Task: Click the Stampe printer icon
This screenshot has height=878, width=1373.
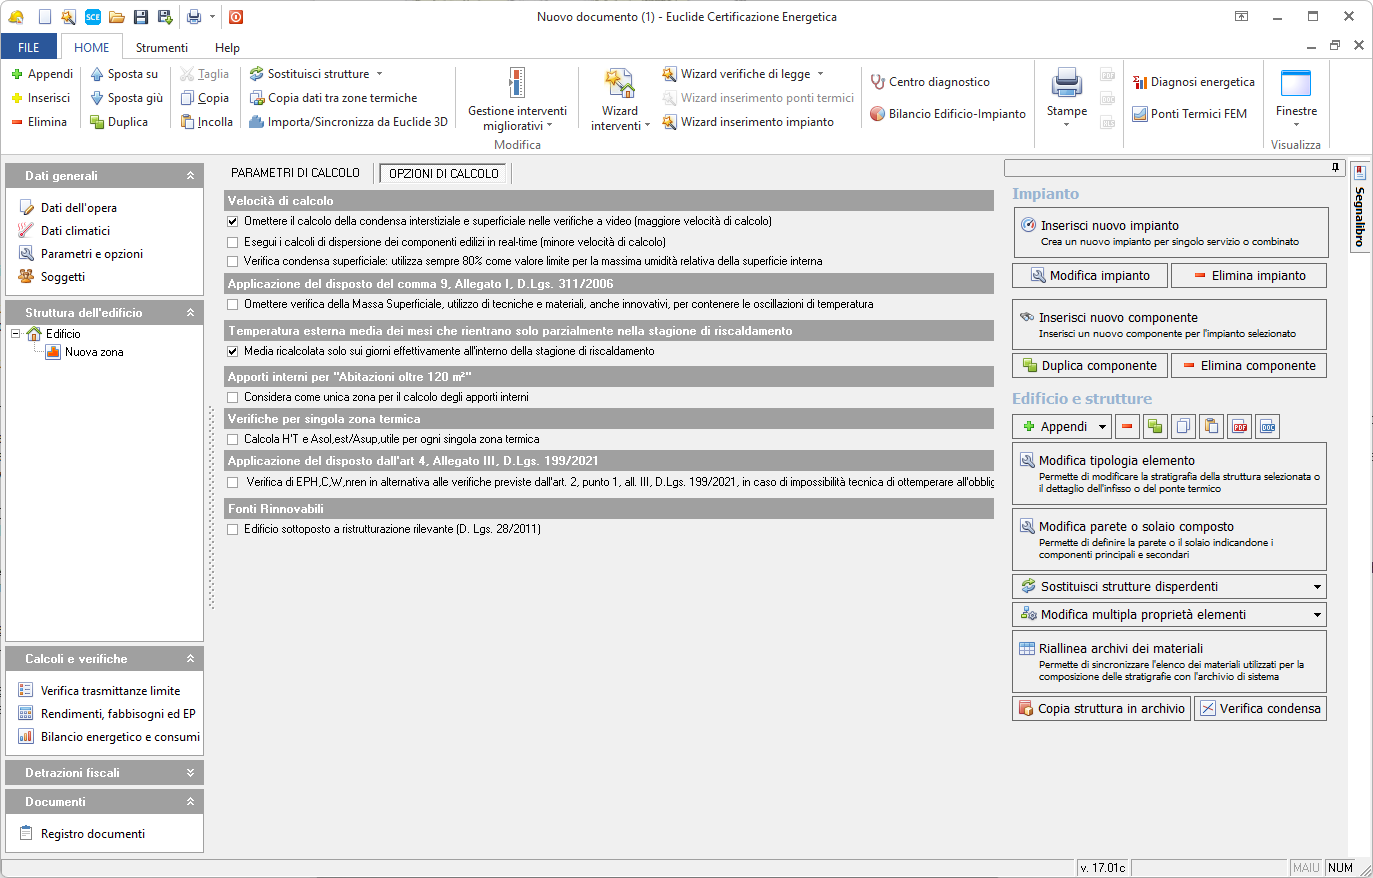Action: point(1066,84)
